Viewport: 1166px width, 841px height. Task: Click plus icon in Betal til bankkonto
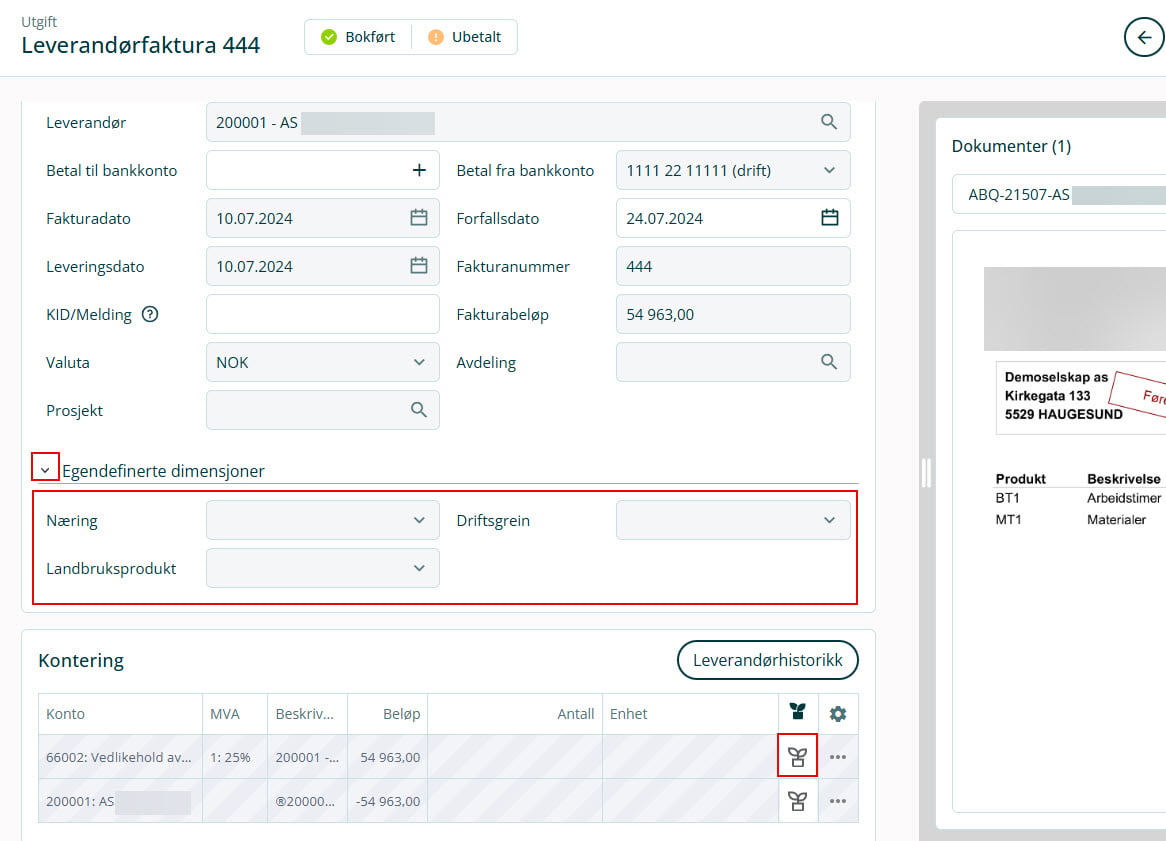pos(419,170)
